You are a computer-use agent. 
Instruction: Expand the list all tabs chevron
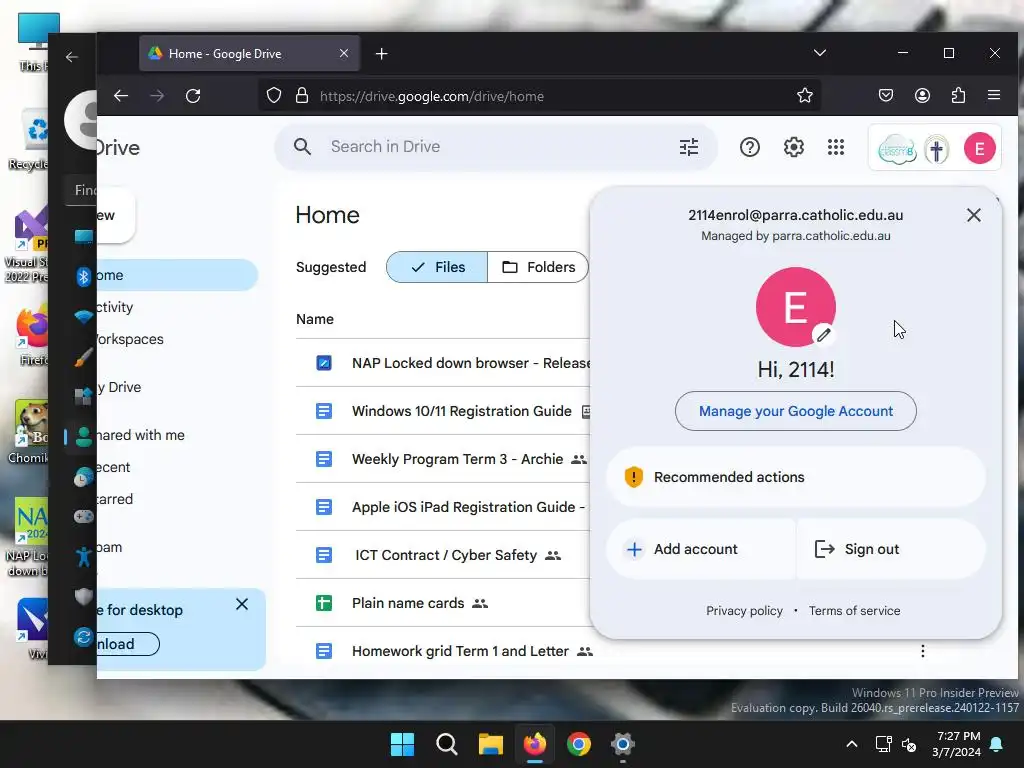[820, 53]
